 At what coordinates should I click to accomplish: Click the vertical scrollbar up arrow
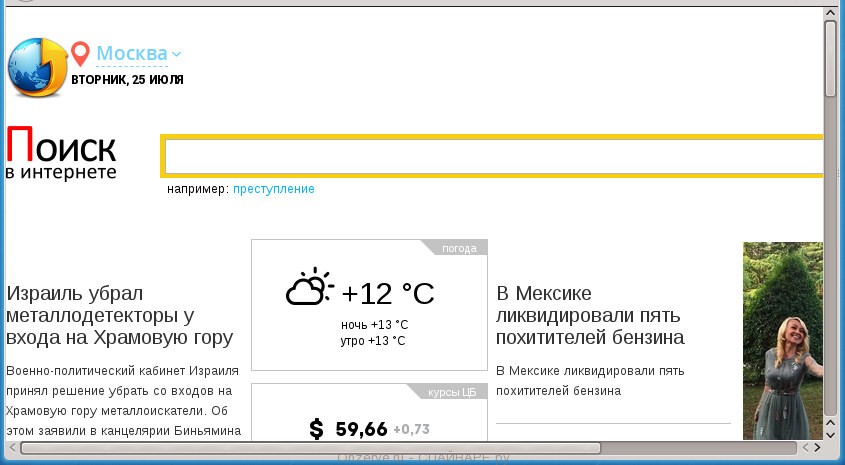830,13
